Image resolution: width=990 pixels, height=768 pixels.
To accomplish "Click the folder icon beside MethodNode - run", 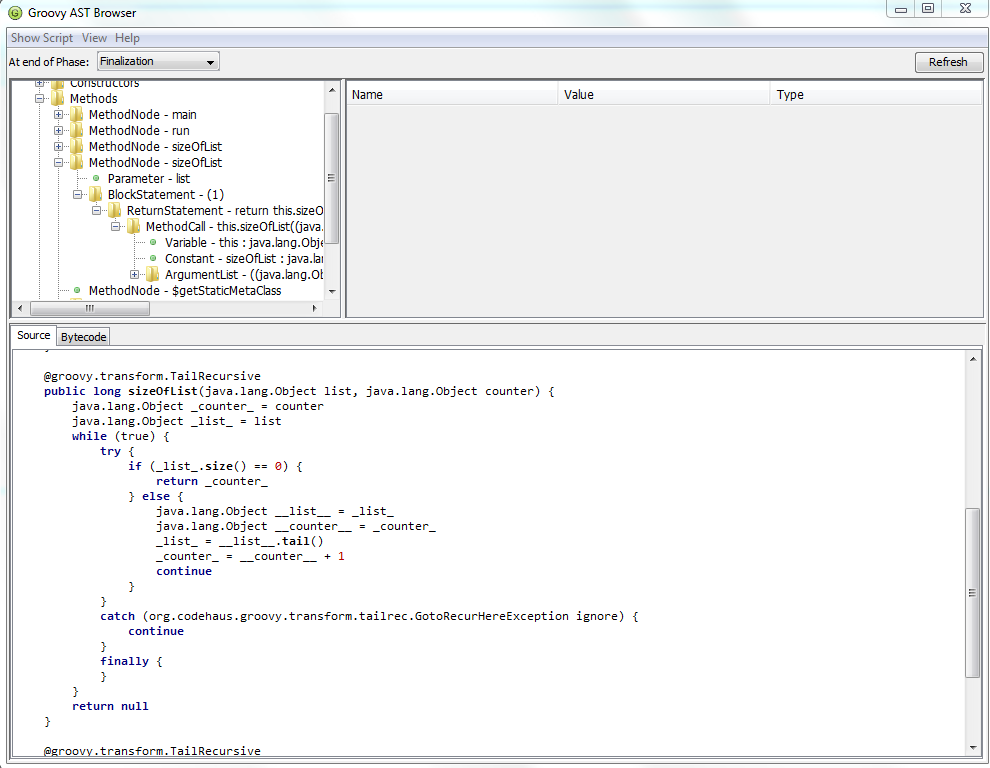I will pyautogui.click(x=77, y=131).
